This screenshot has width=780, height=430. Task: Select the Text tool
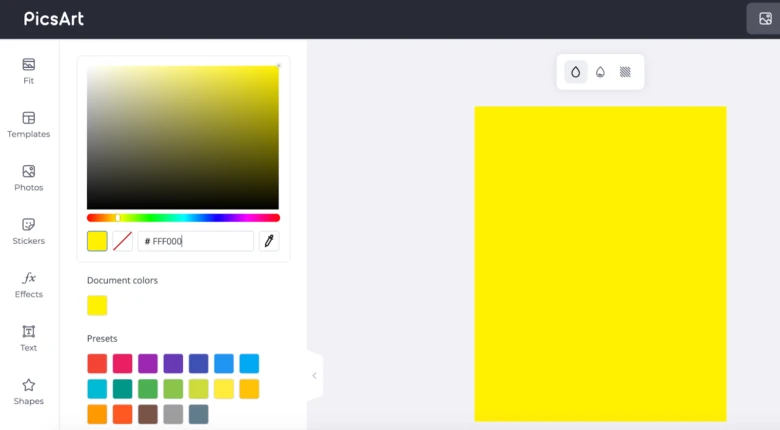(29, 338)
